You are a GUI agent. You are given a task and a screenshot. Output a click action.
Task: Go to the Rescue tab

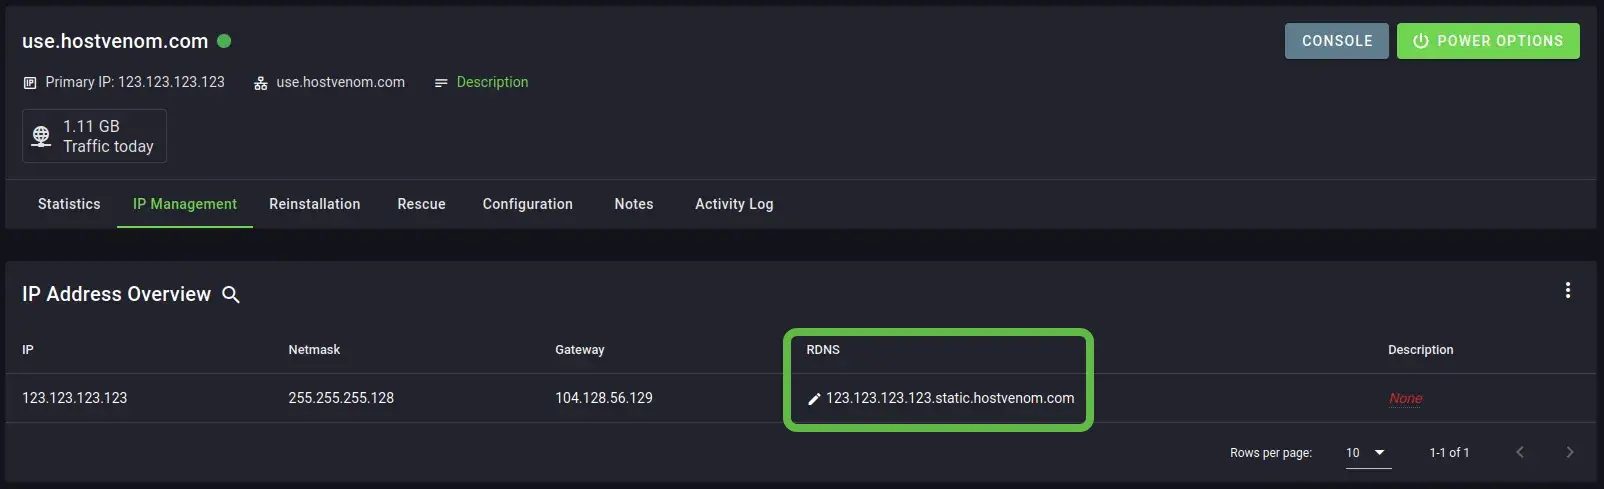(x=421, y=204)
